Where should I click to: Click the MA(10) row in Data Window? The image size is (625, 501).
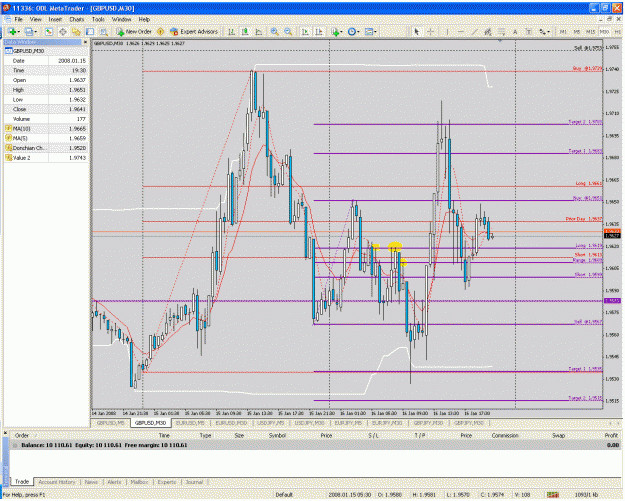pos(46,128)
